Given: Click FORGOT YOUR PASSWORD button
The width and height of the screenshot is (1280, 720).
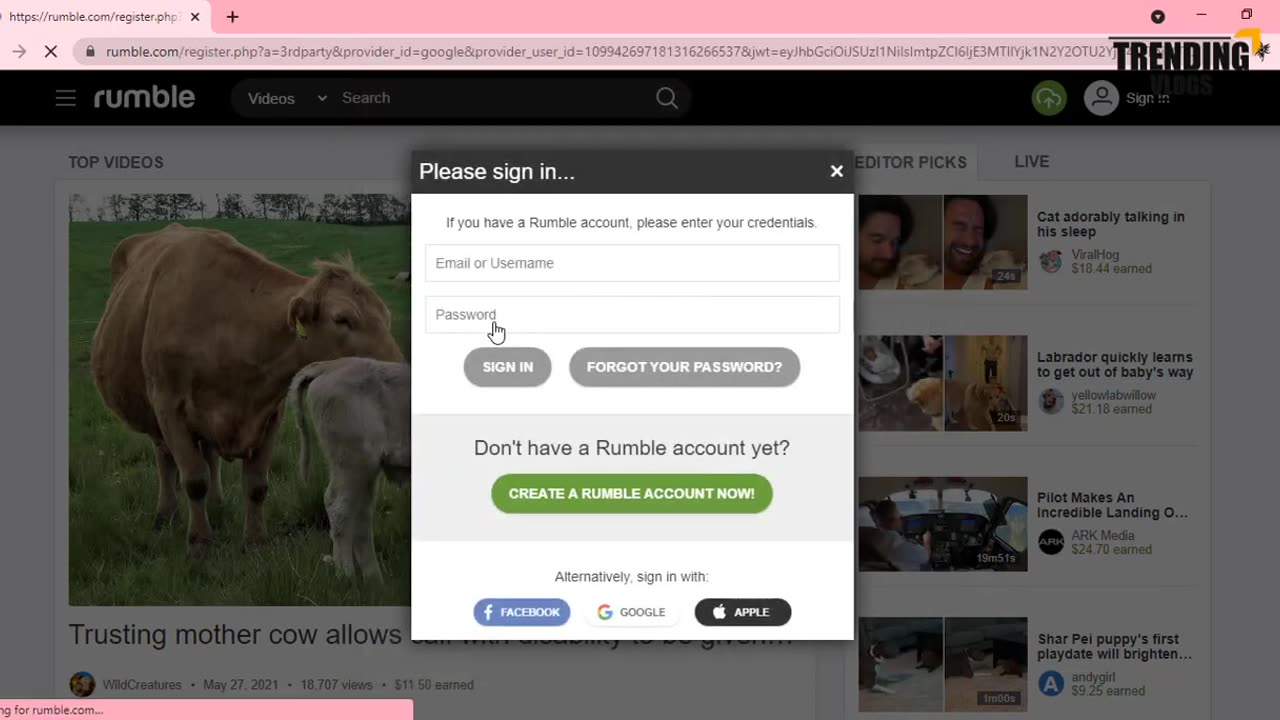Looking at the screenshot, I should [684, 367].
